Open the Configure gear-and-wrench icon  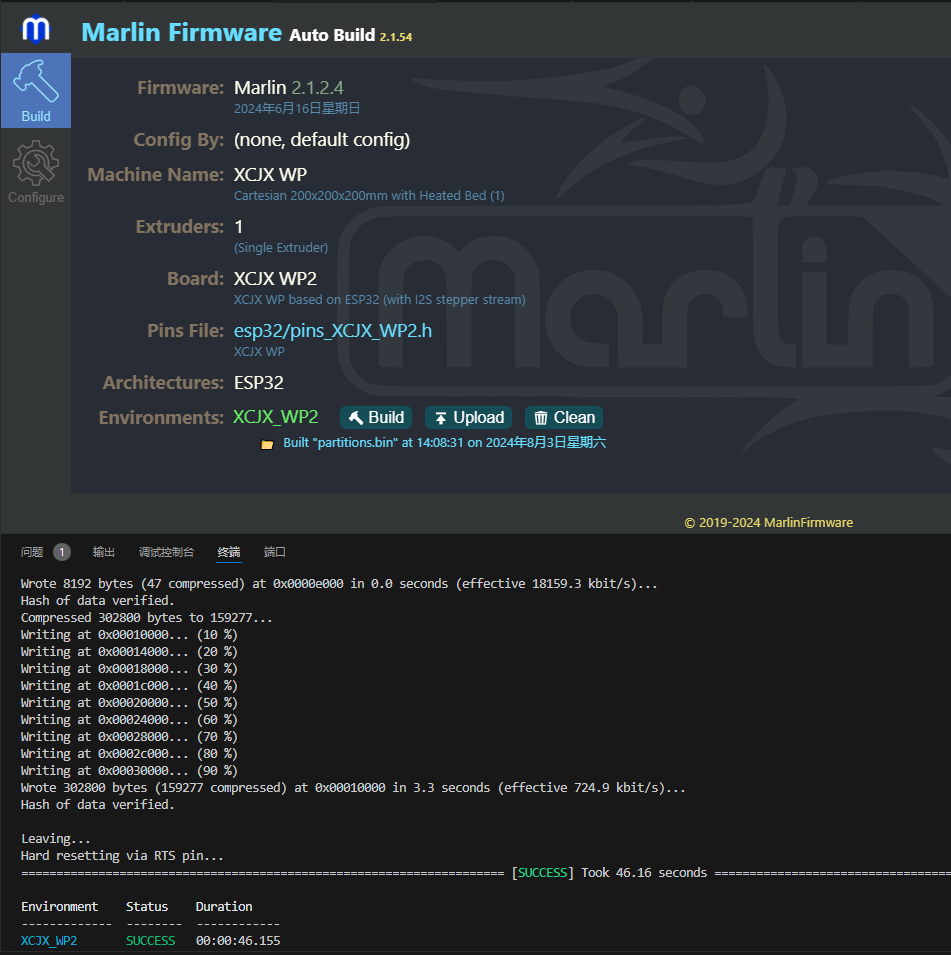click(x=36, y=172)
